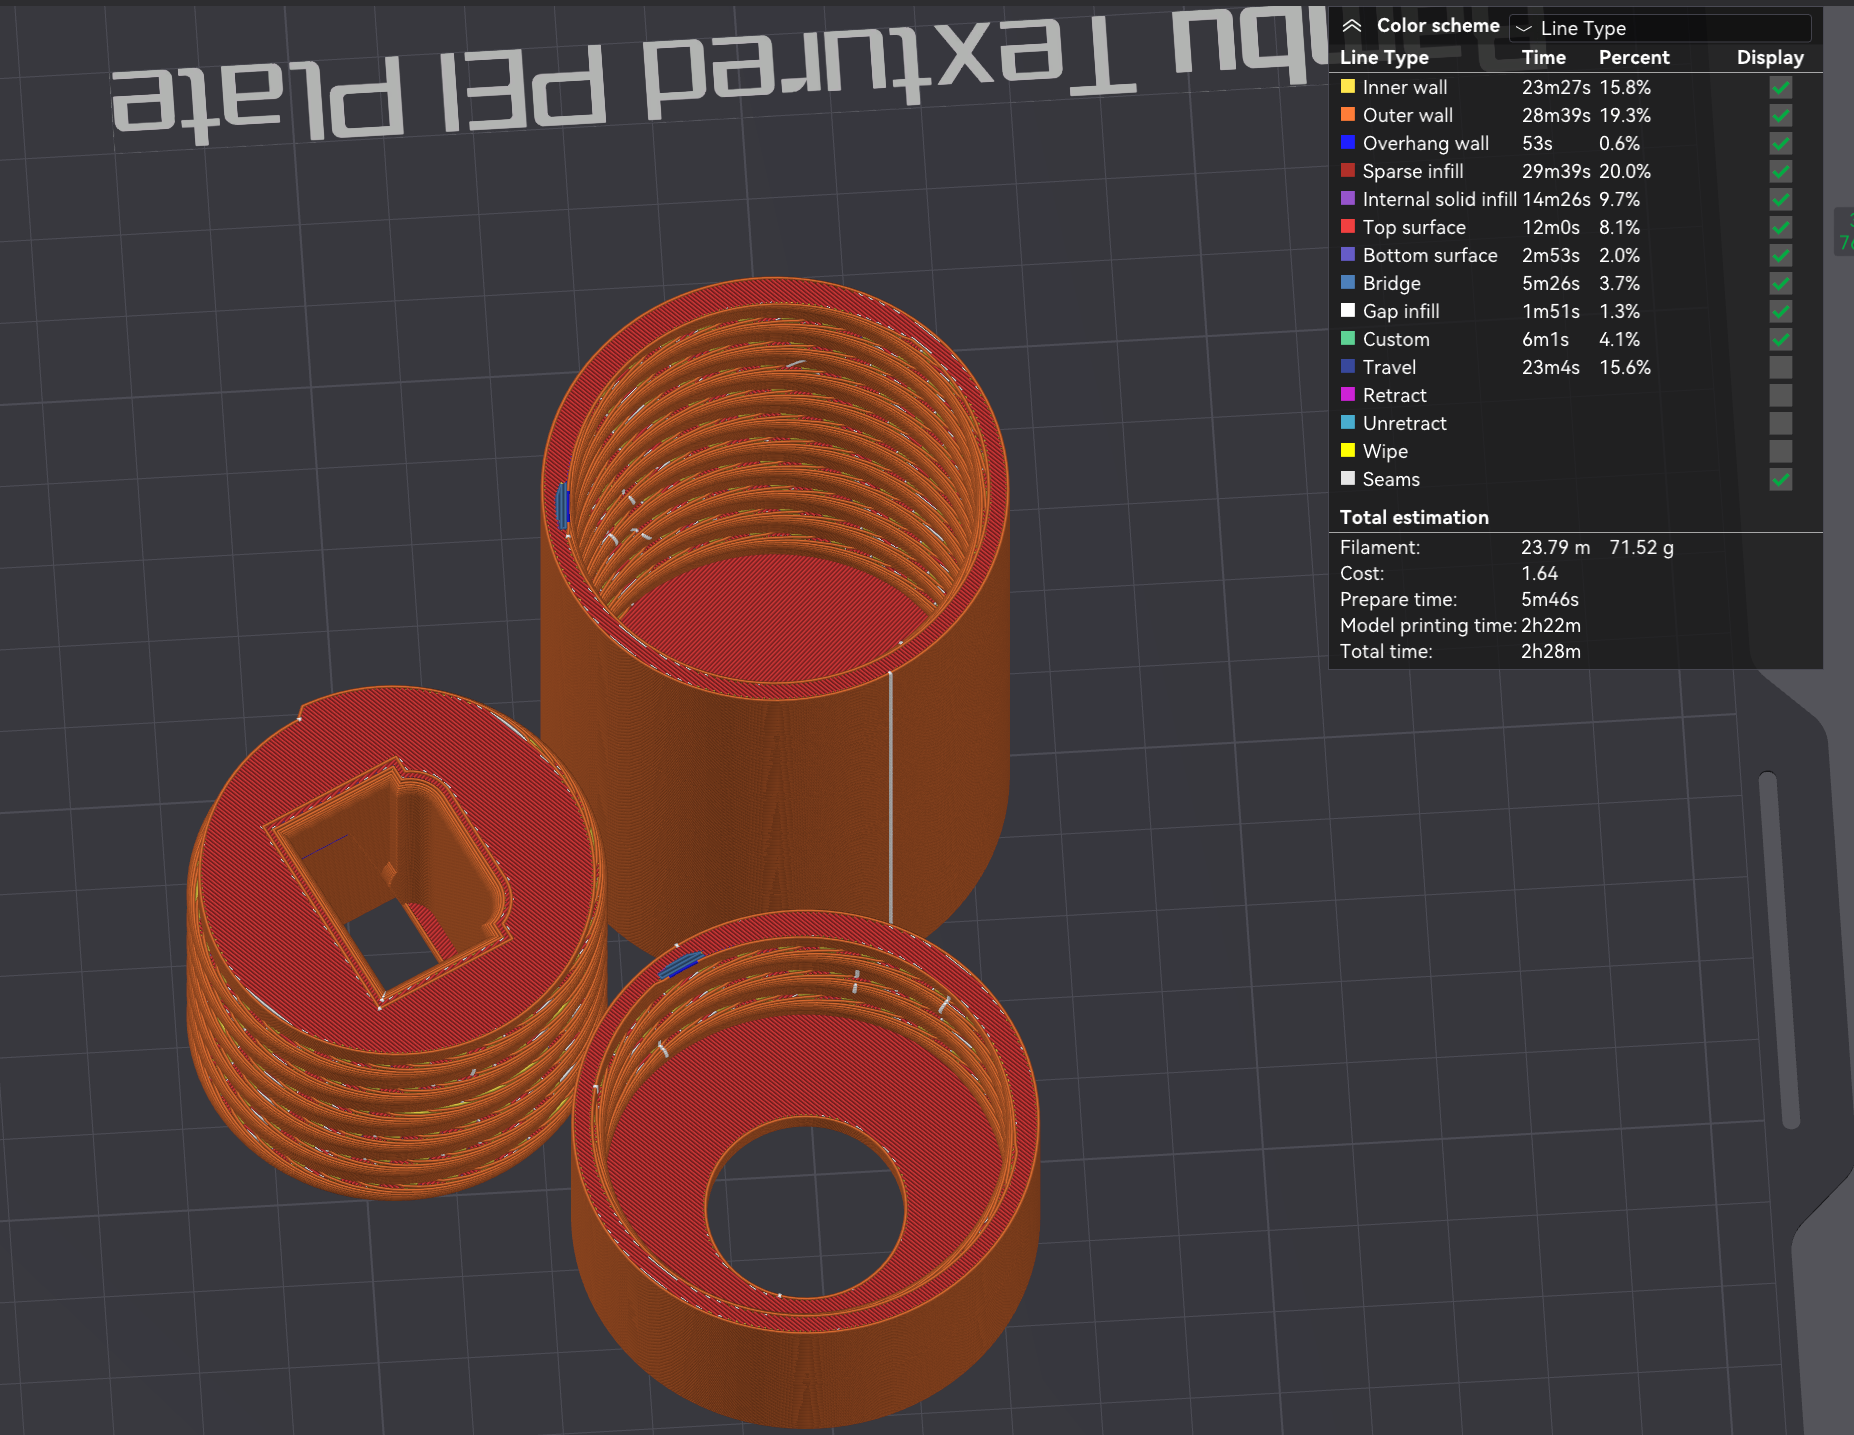Click the Time column header
Screen dimensions: 1854x1435
[x=1544, y=58]
